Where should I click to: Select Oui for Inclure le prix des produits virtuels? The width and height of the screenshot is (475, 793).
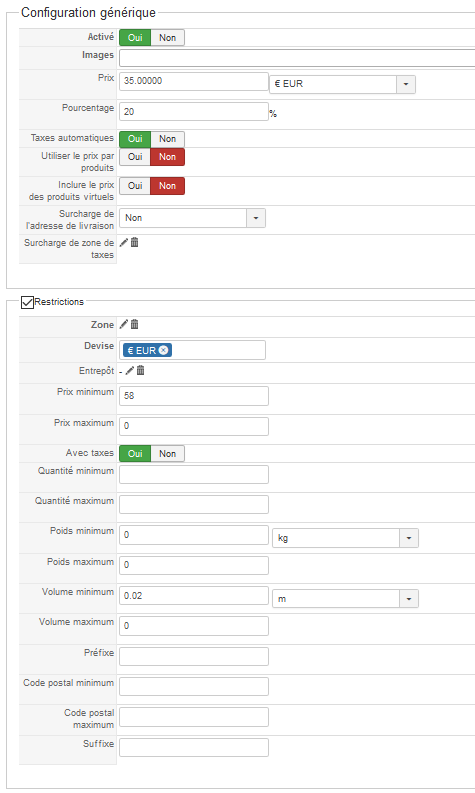pyautogui.click(x=135, y=186)
